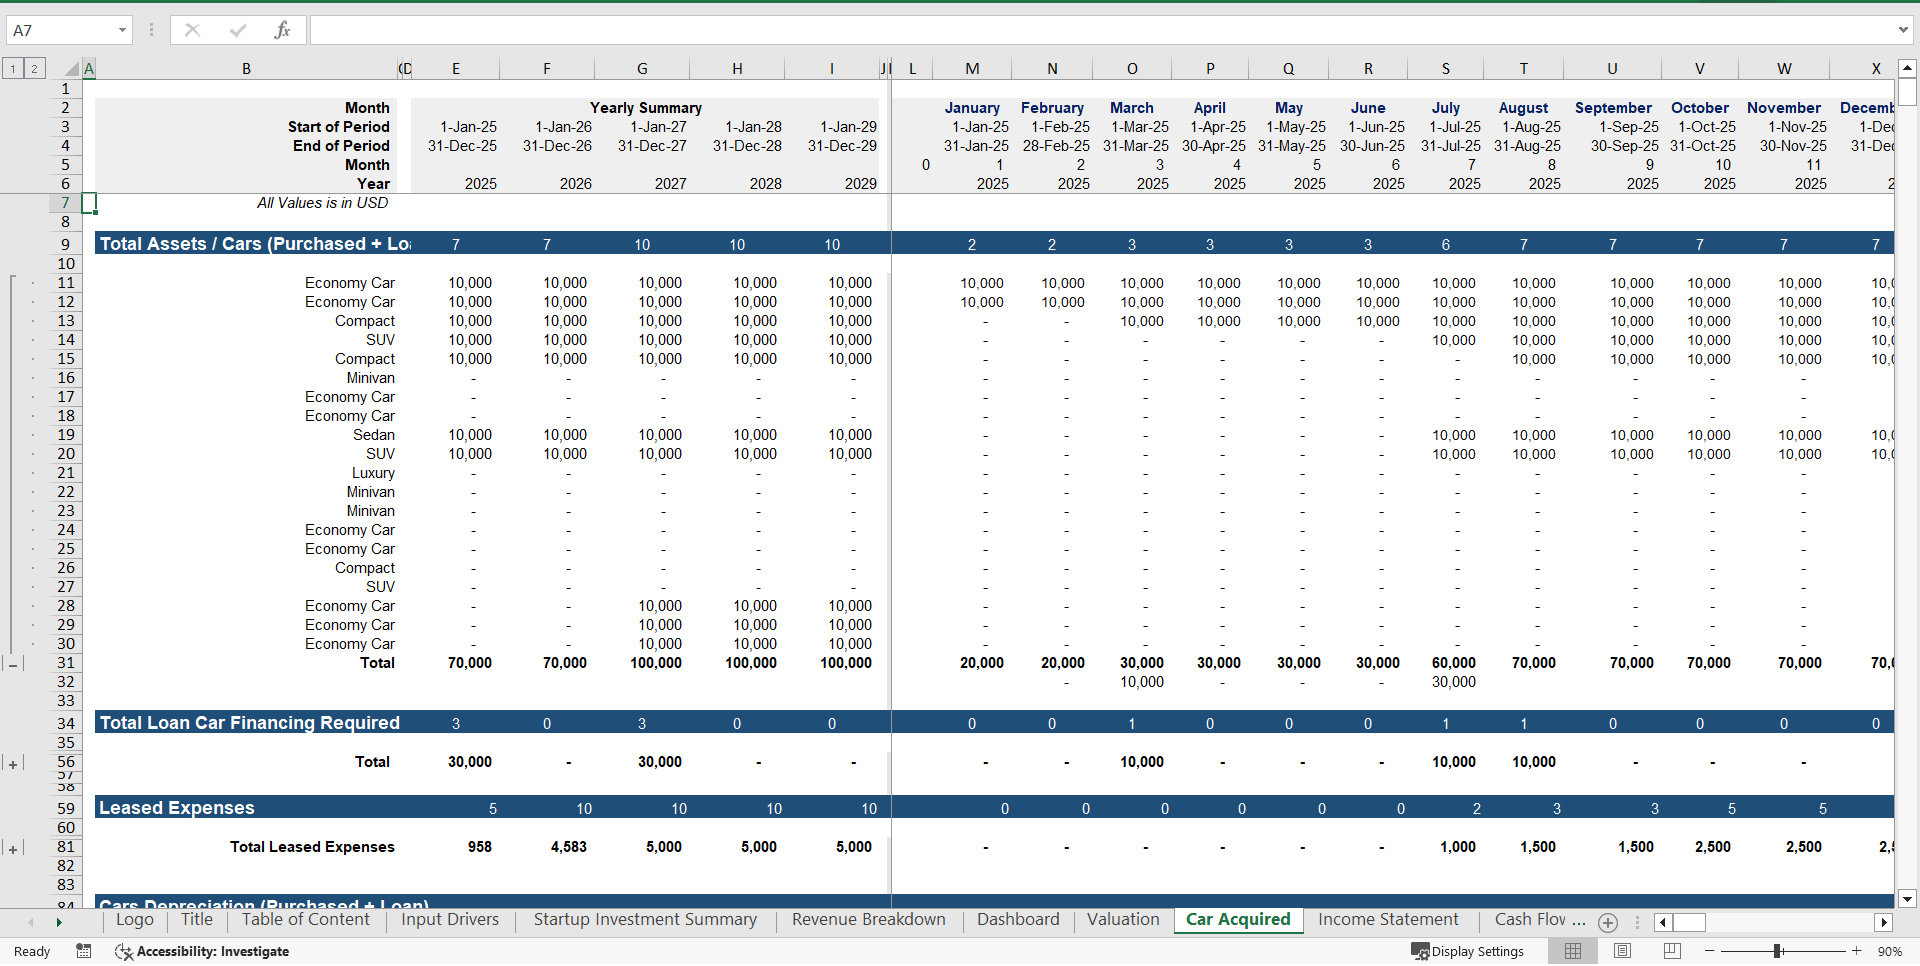The width and height of the screenshot is (1920, 966).
Task: Click formula bar options dots handle
Action: click(151, 30)
